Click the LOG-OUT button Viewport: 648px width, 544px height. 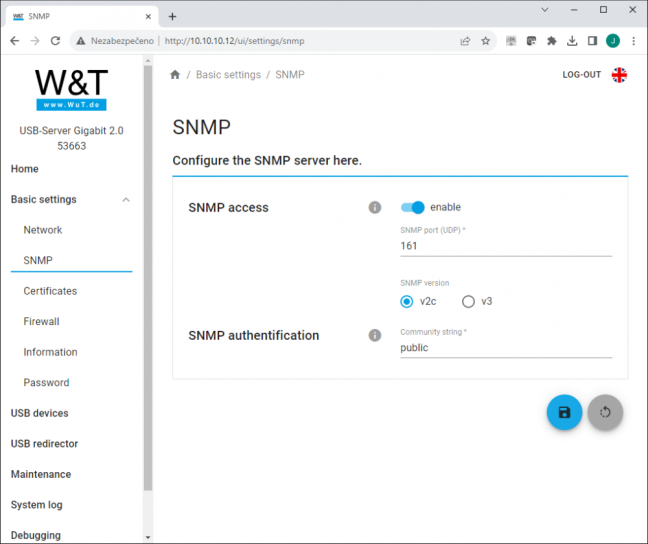pyautogui.click(x=581, y=75)
